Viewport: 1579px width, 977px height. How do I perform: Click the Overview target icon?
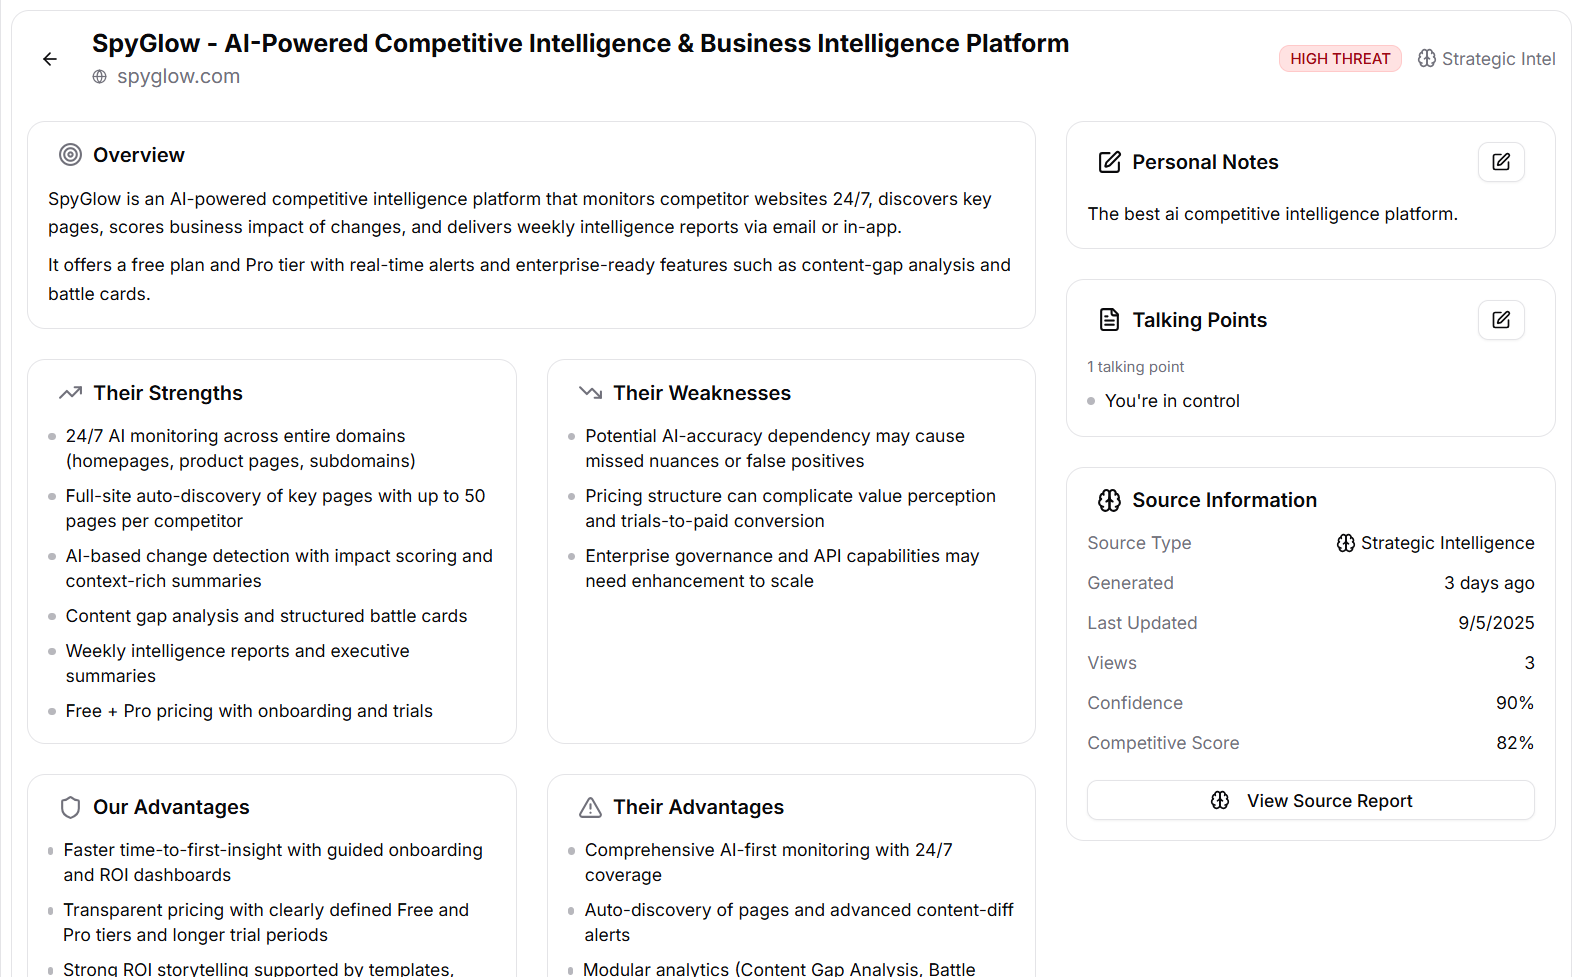point(70,155)
